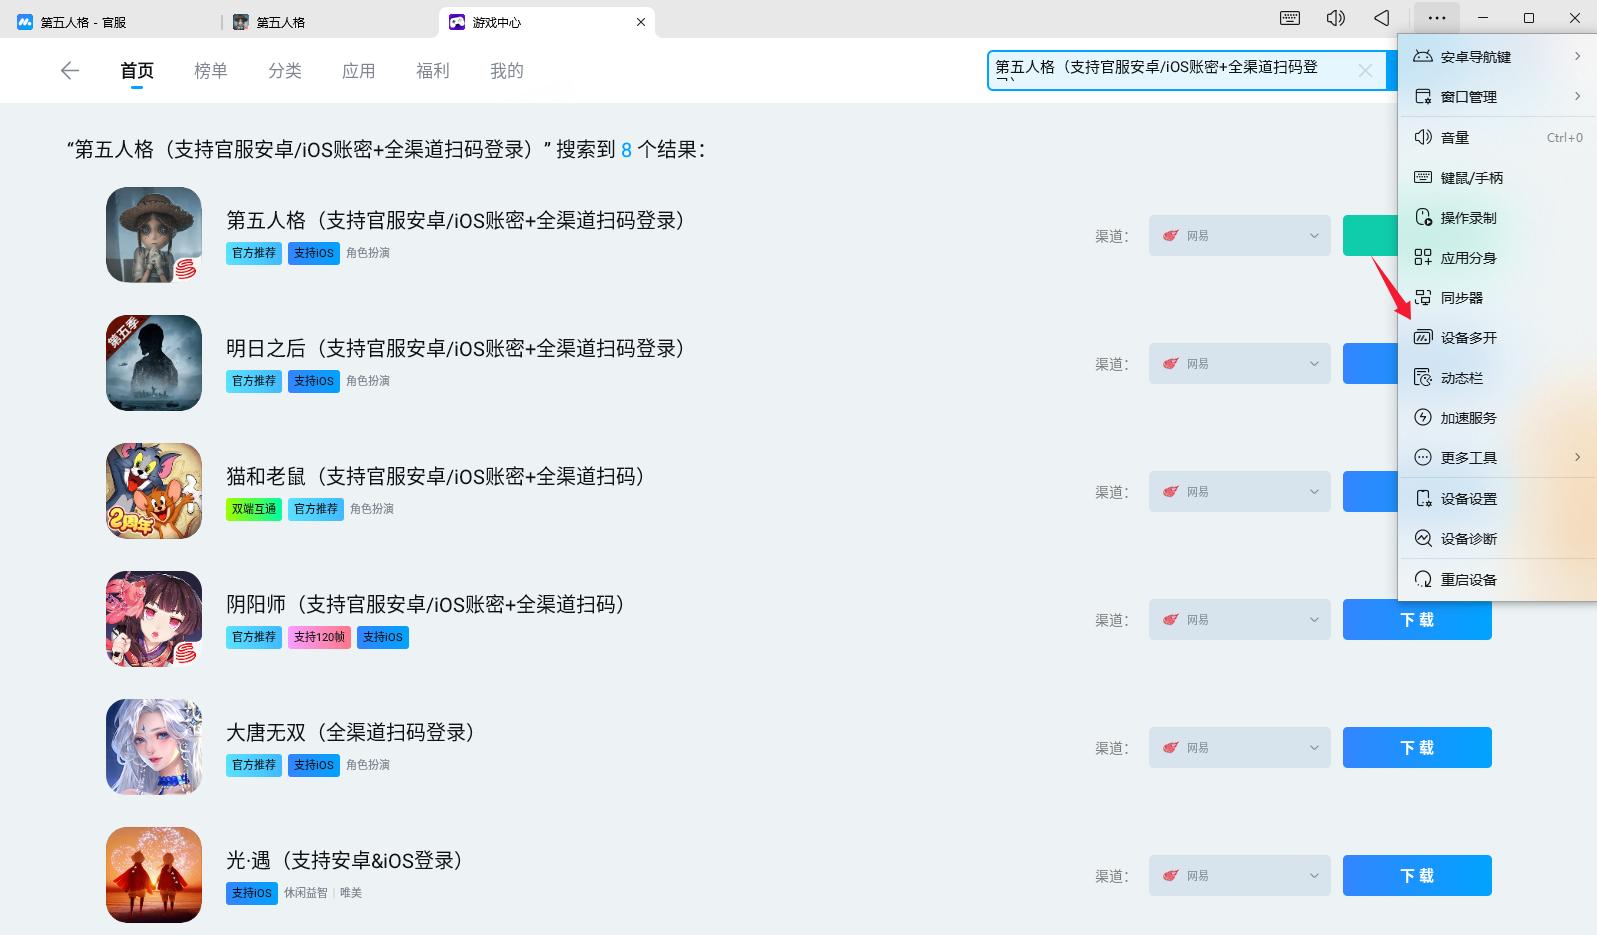Click 下载 button for 光·遇
1597x935 pixels.
click(1416, 876)
